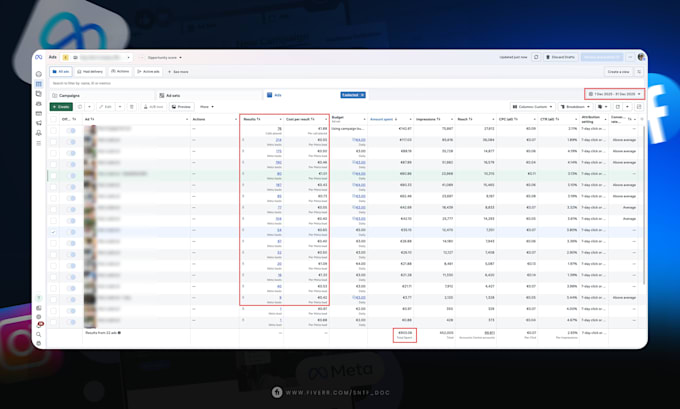This screenshot has width=680, height=409.
Task: Click the Edit button
Action: (105, 107)
